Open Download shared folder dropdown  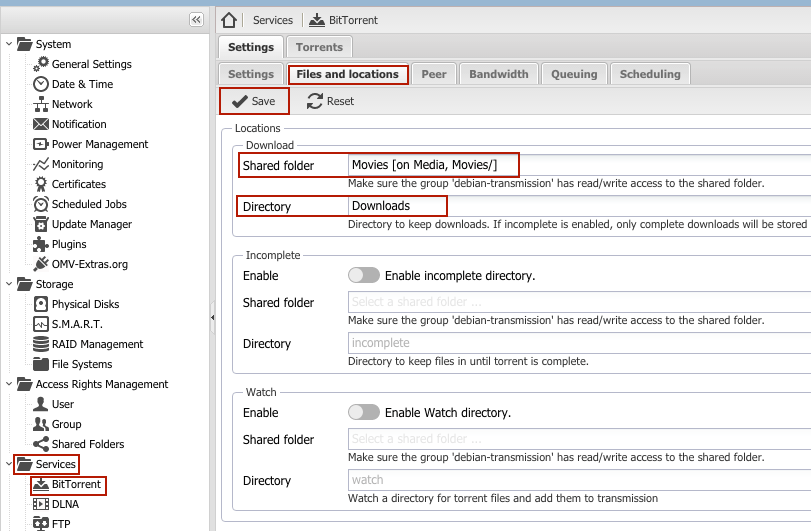[x=579, y=165]
